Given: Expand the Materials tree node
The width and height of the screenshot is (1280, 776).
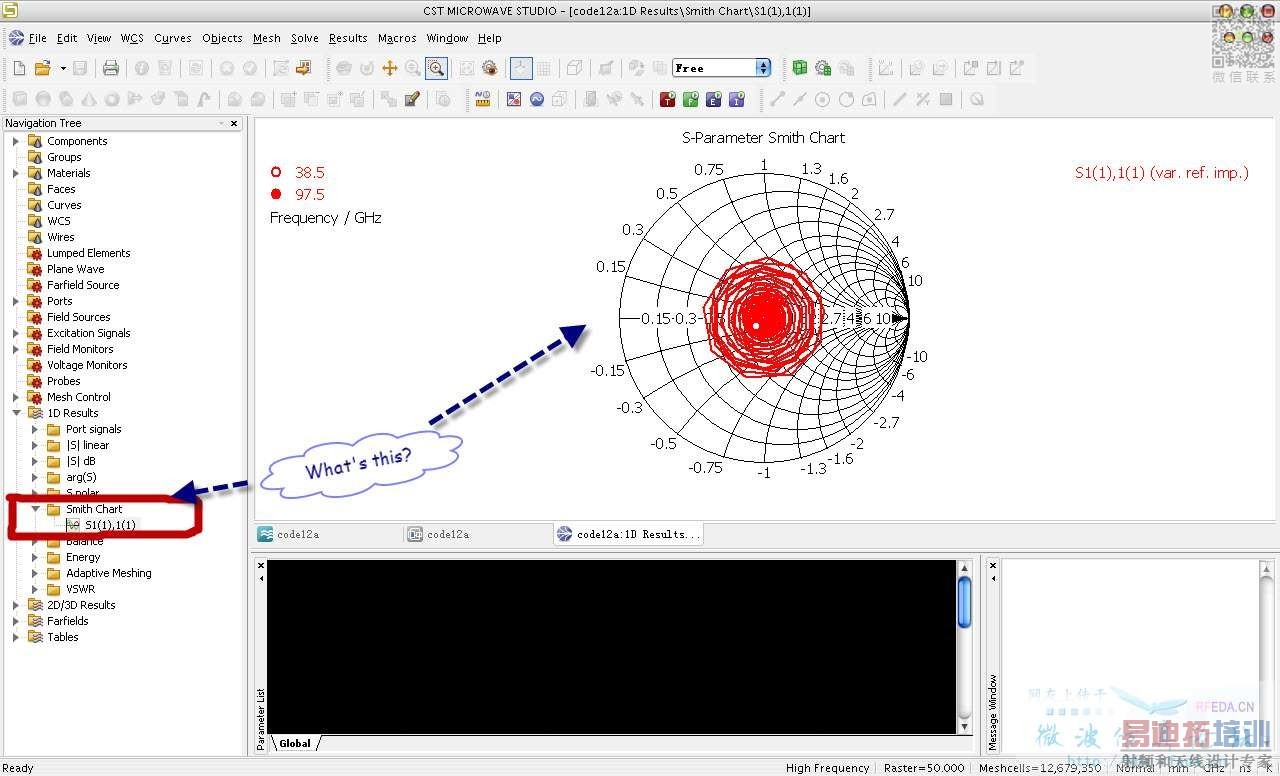Looking at the screenshot, I should pyautogui.click(x=16, y=173).
